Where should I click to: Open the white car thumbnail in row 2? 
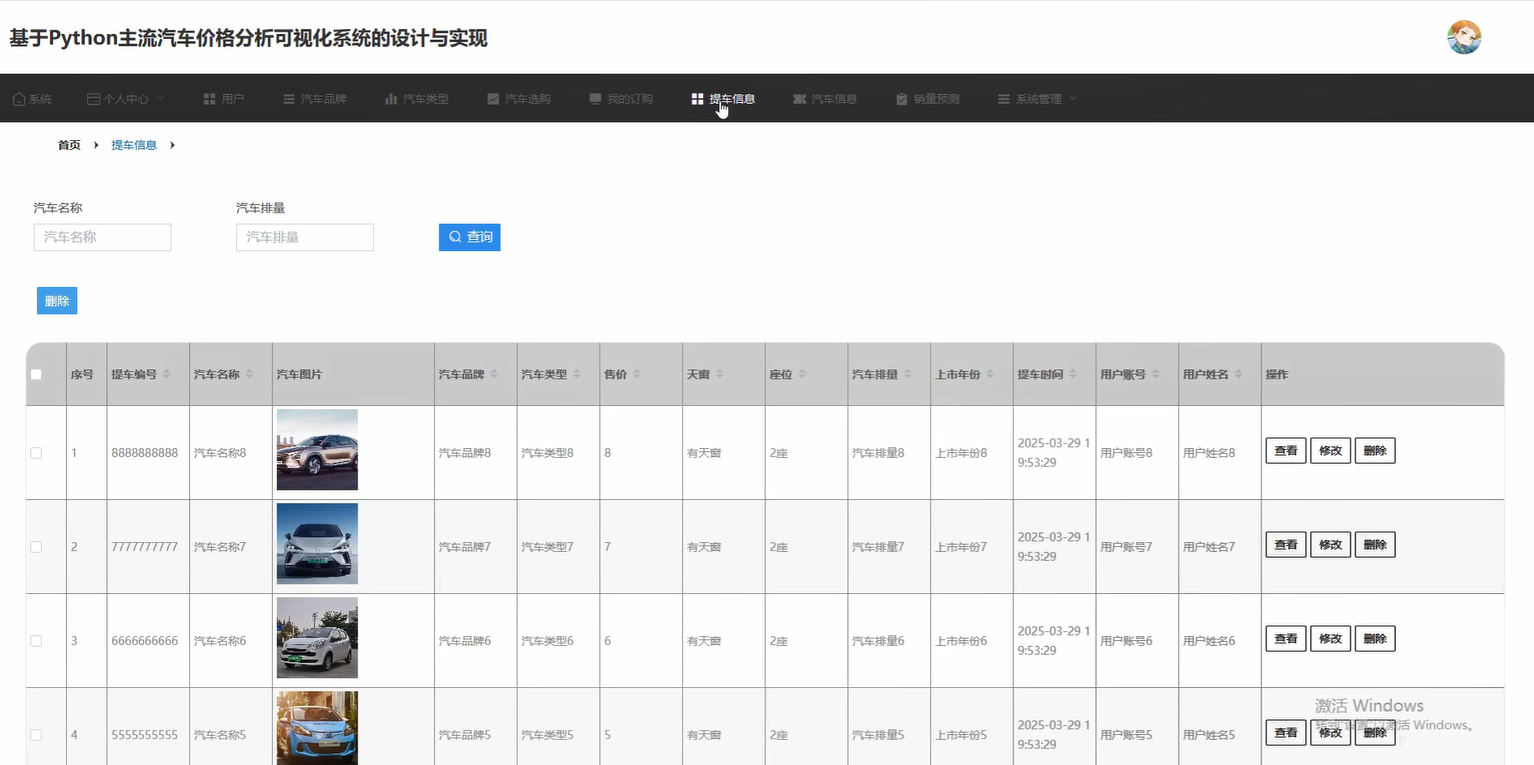click(x=317, y=544)
